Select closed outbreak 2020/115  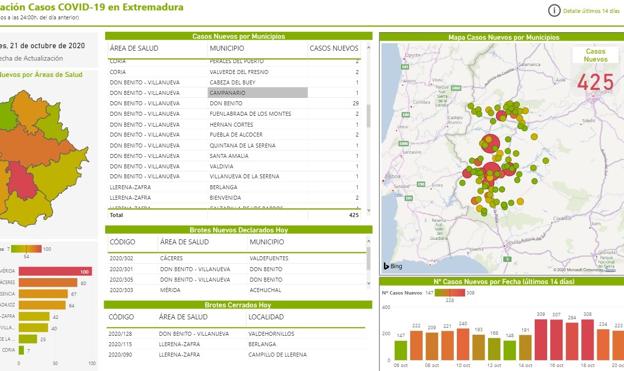coord(120,344)
